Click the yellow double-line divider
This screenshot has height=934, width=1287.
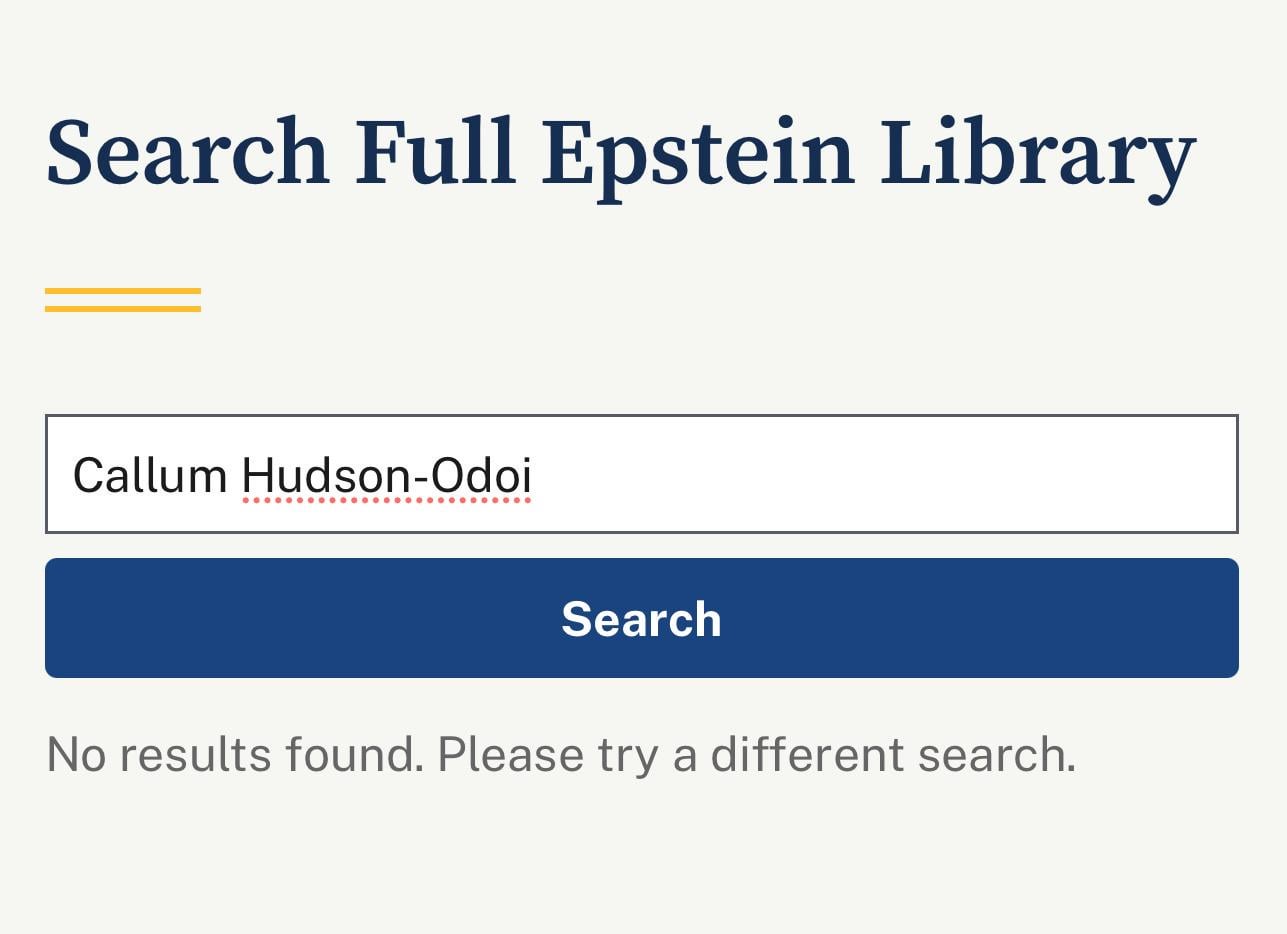click(x=123, y=300)
